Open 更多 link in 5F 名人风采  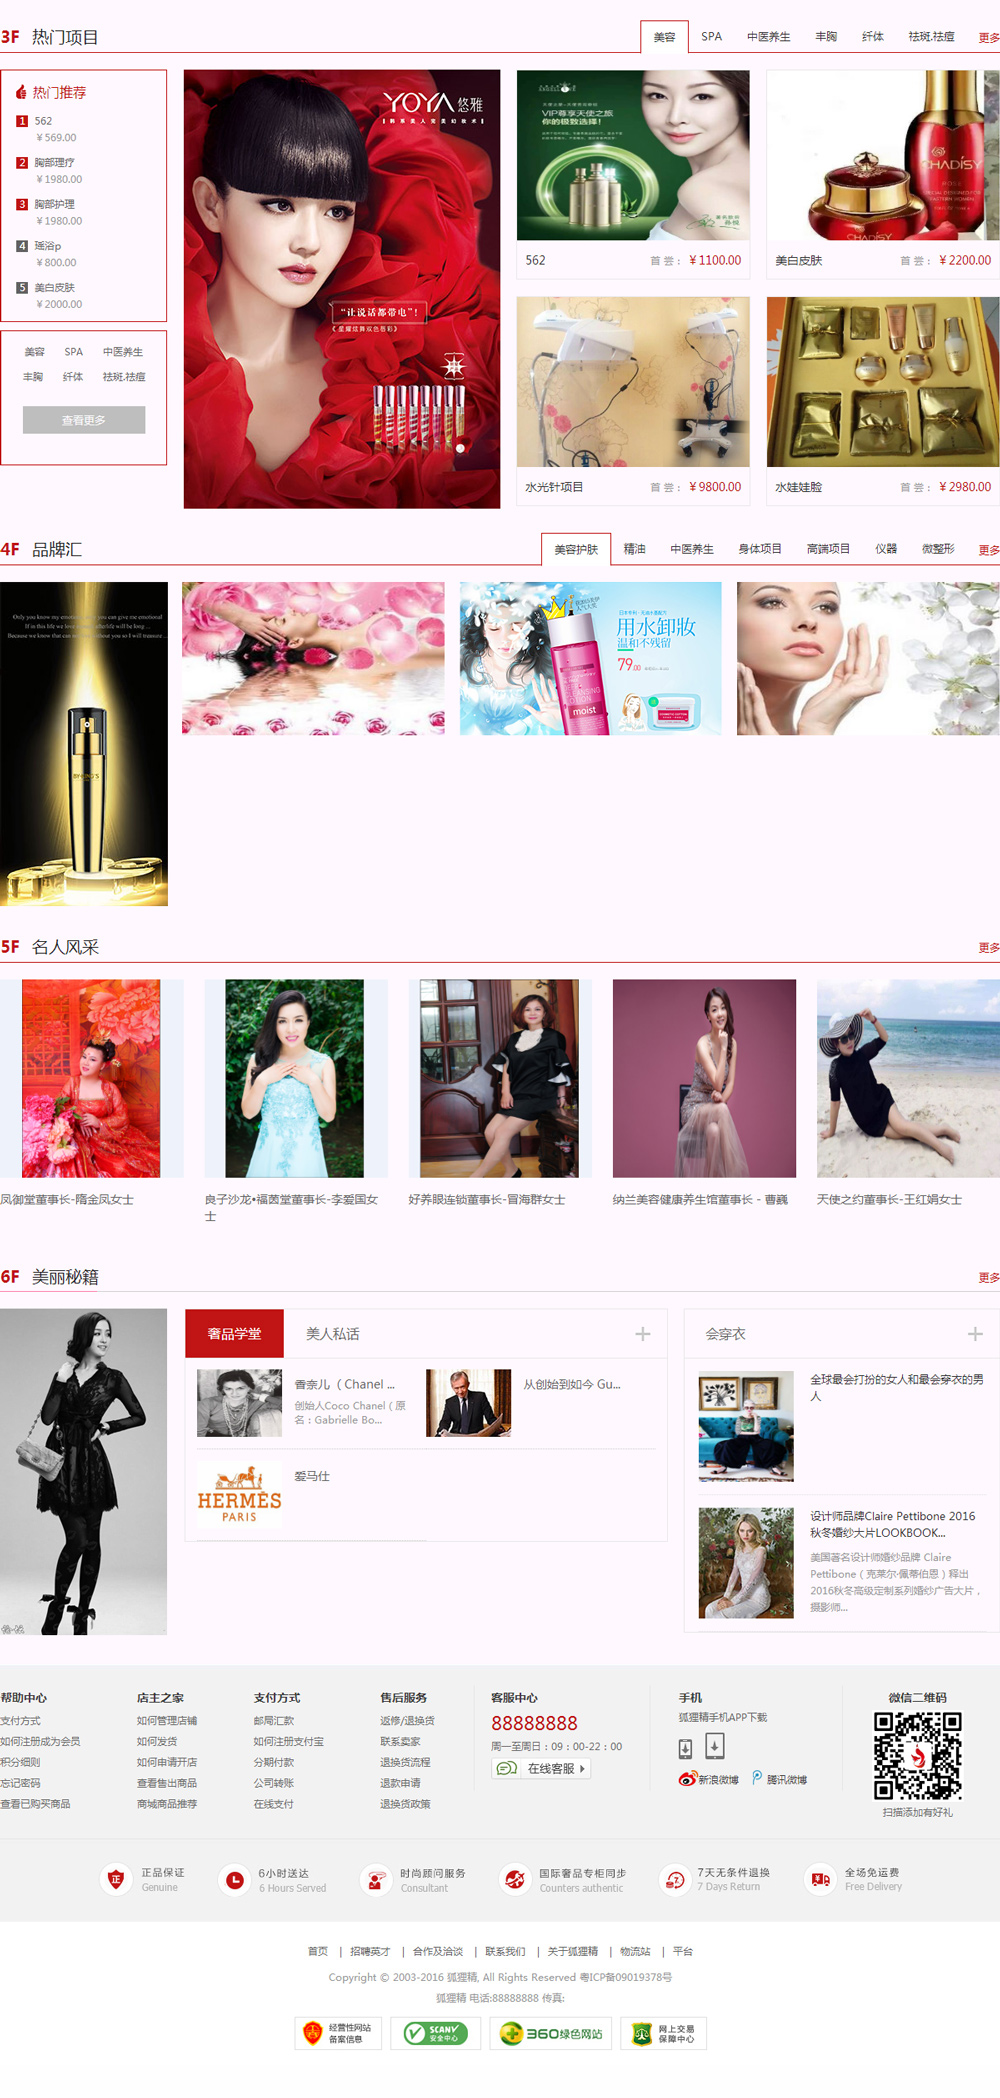coord(988,947)
